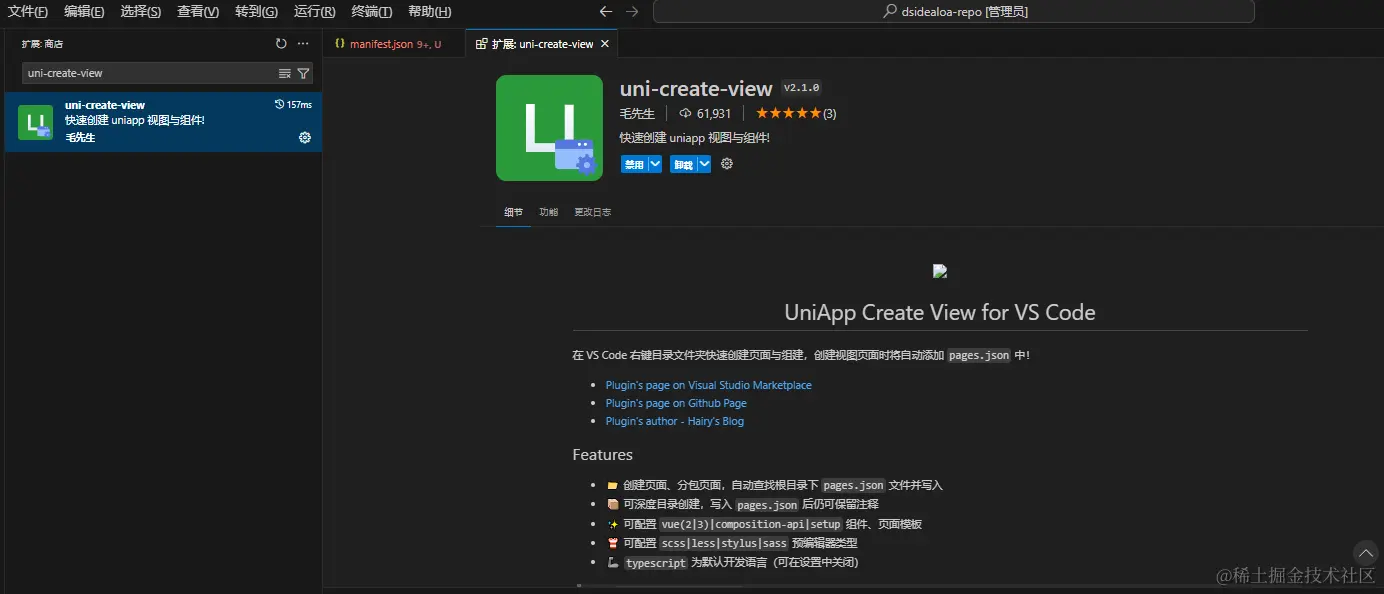The image size is (1384, 594).
Task: Open manage gear for uni-create-view list item
Action: pos(305,137)
